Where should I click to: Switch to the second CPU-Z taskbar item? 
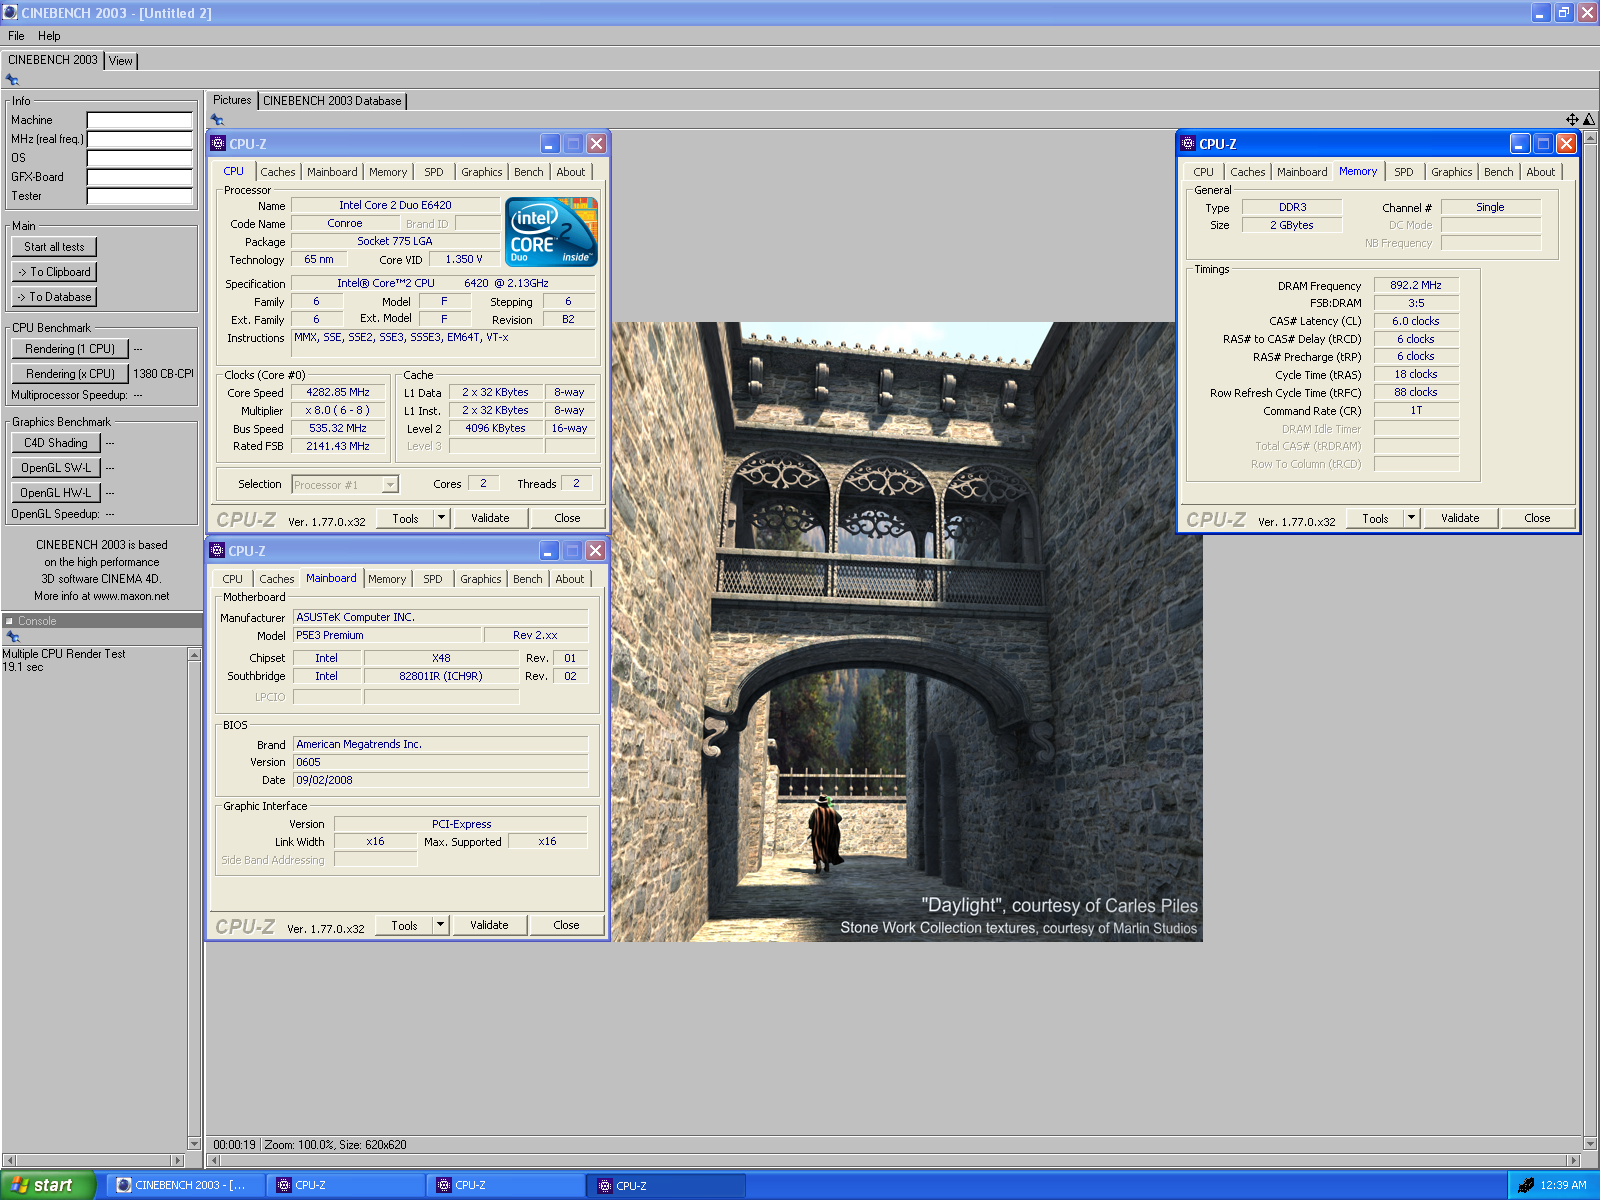tap(505, 1185)
